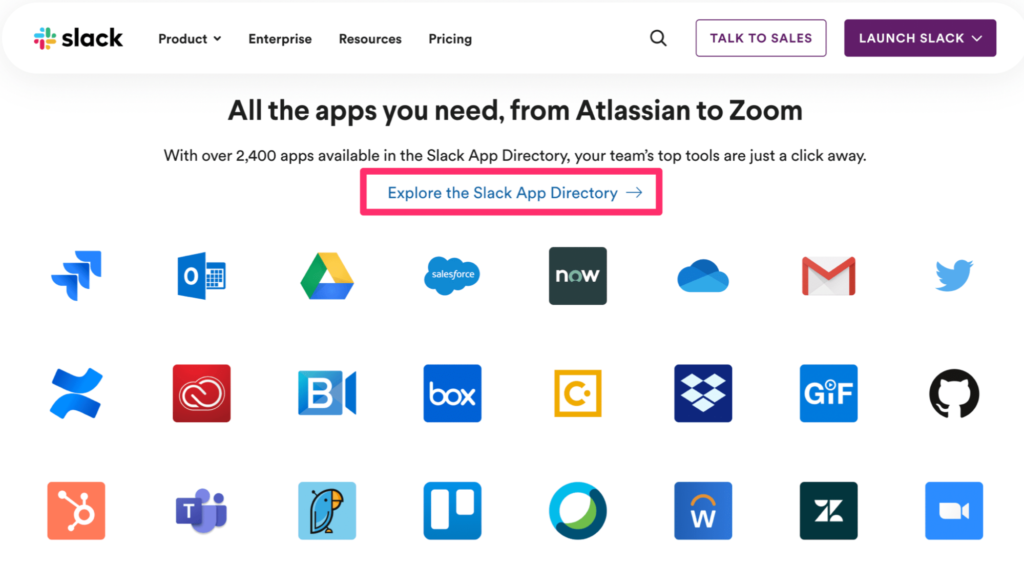Open the ServiceNow 'now' icon
Image resolution: width=1024 pixels, height=586 pixels.
577,276
